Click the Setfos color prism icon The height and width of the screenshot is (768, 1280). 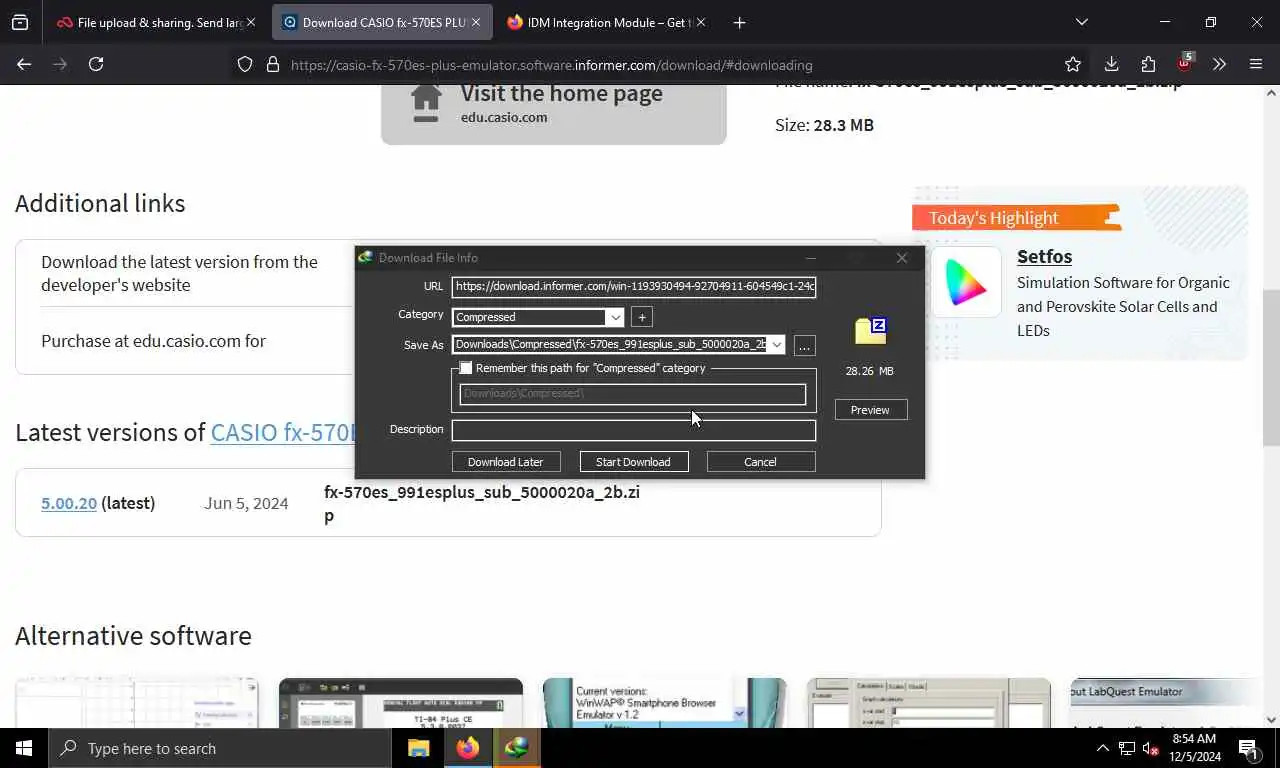[x=965, y=282]
